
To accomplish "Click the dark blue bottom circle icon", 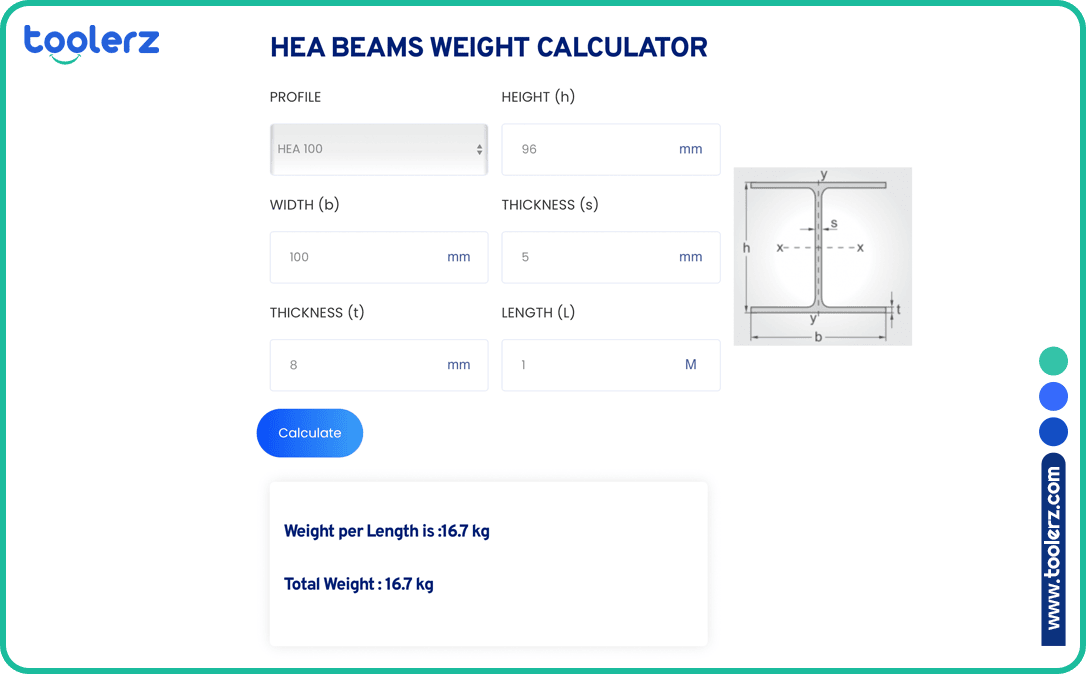I will [1053, 431].
